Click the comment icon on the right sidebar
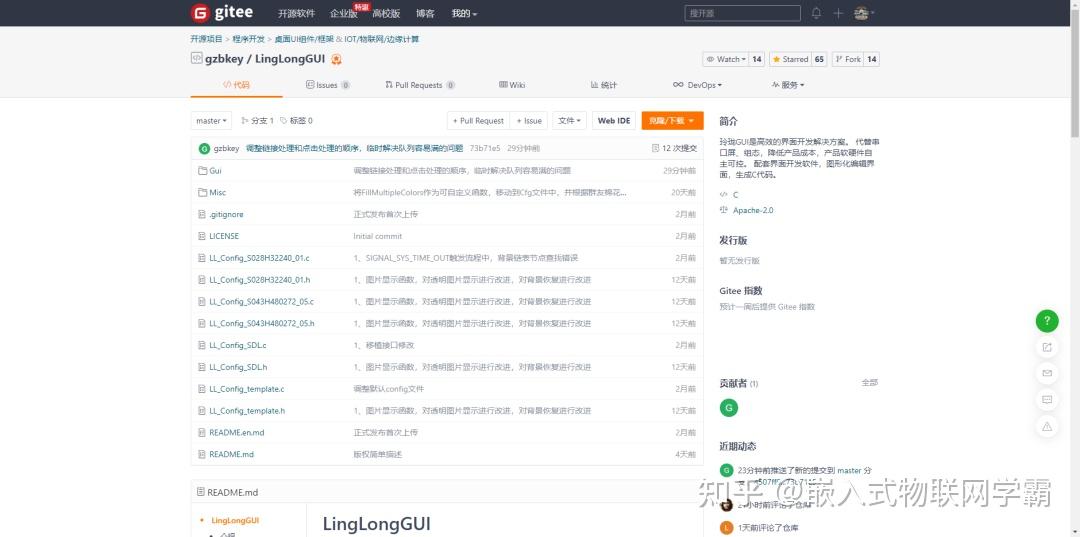Image resolution: width=1080 pixels, height=537 pixels. click(1047, 399)
